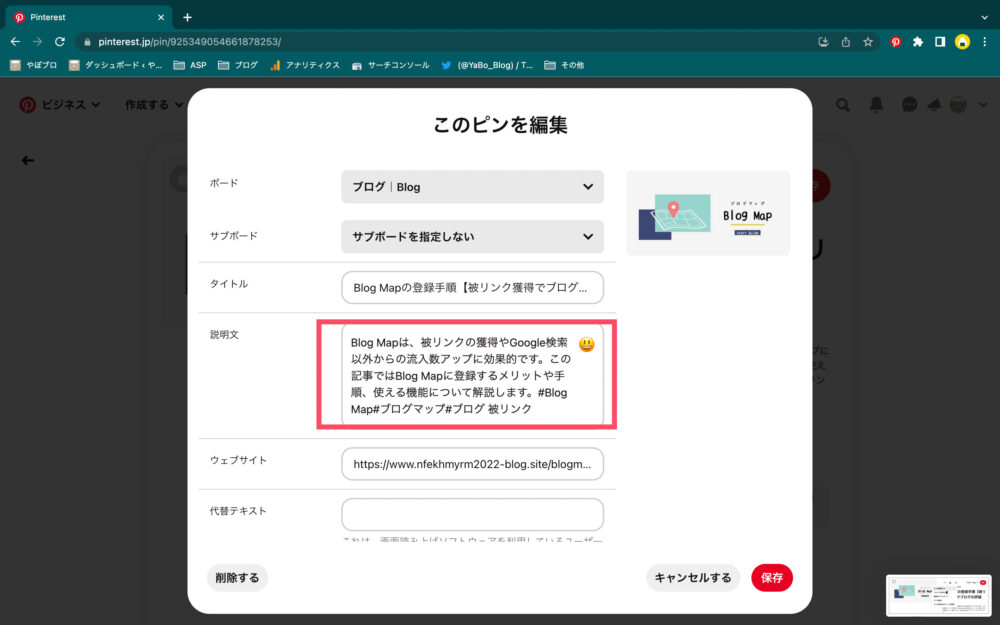Open the extensions puzzle icon

coord(918,42)
